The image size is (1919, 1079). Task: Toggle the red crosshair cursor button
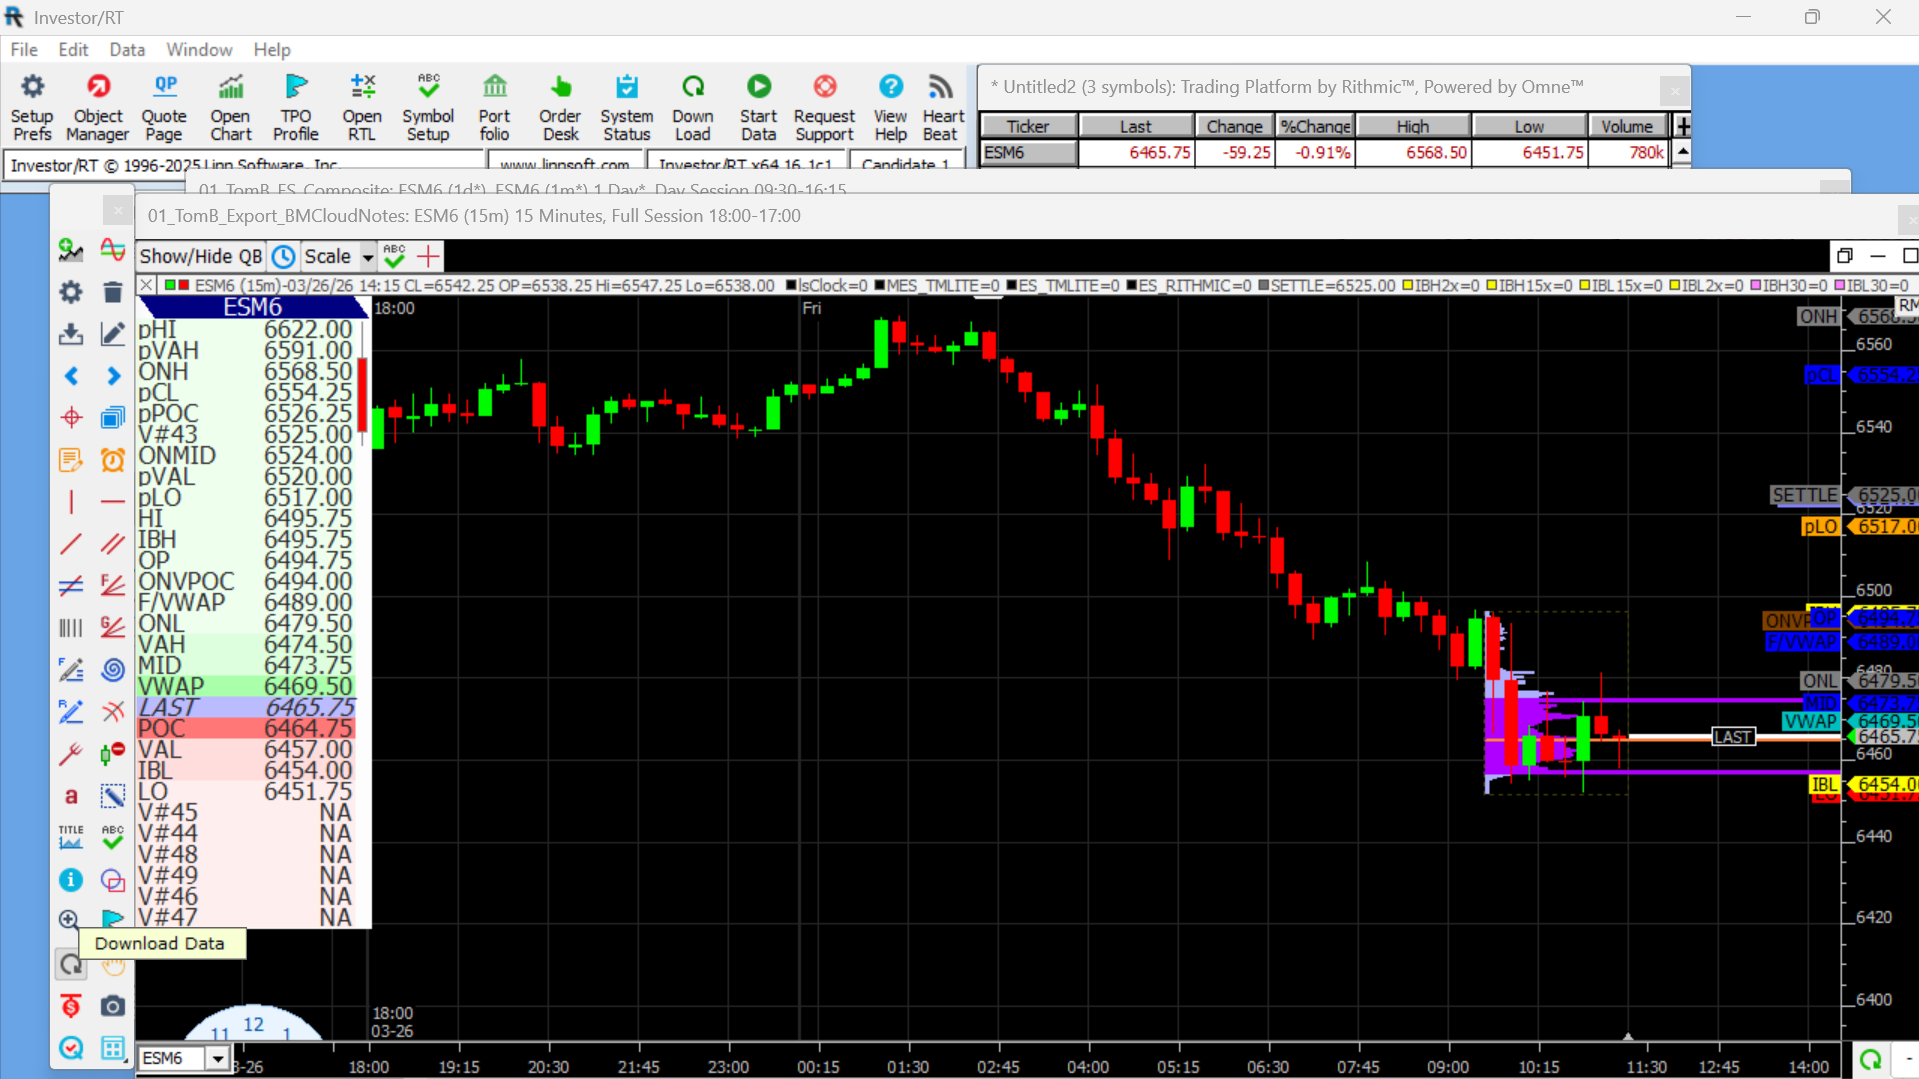(428, 257)
